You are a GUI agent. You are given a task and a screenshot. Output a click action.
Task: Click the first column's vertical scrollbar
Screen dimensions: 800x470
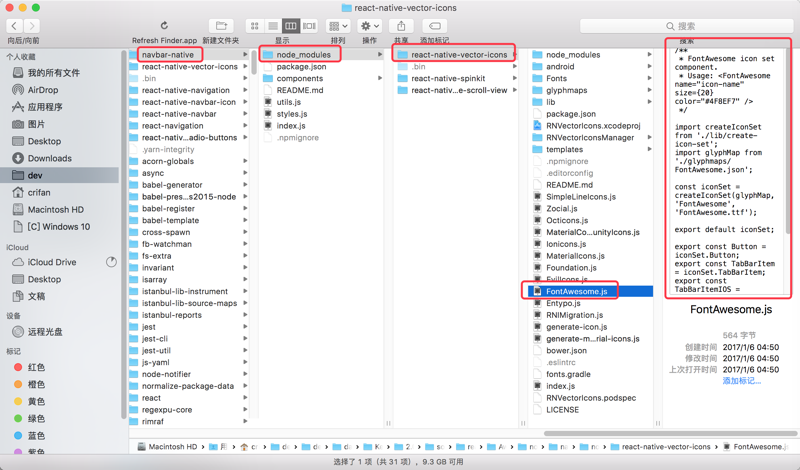click(254, 62)
